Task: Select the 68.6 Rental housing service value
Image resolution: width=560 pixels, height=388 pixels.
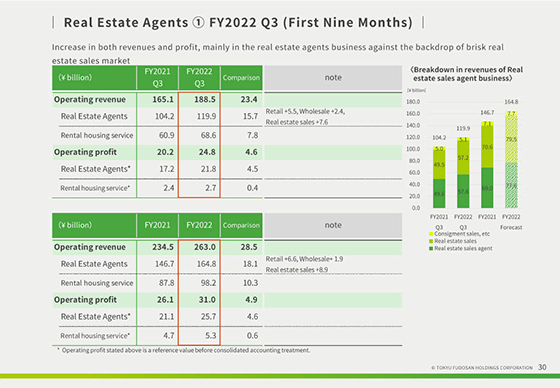Action: click(x=209, y=135)
